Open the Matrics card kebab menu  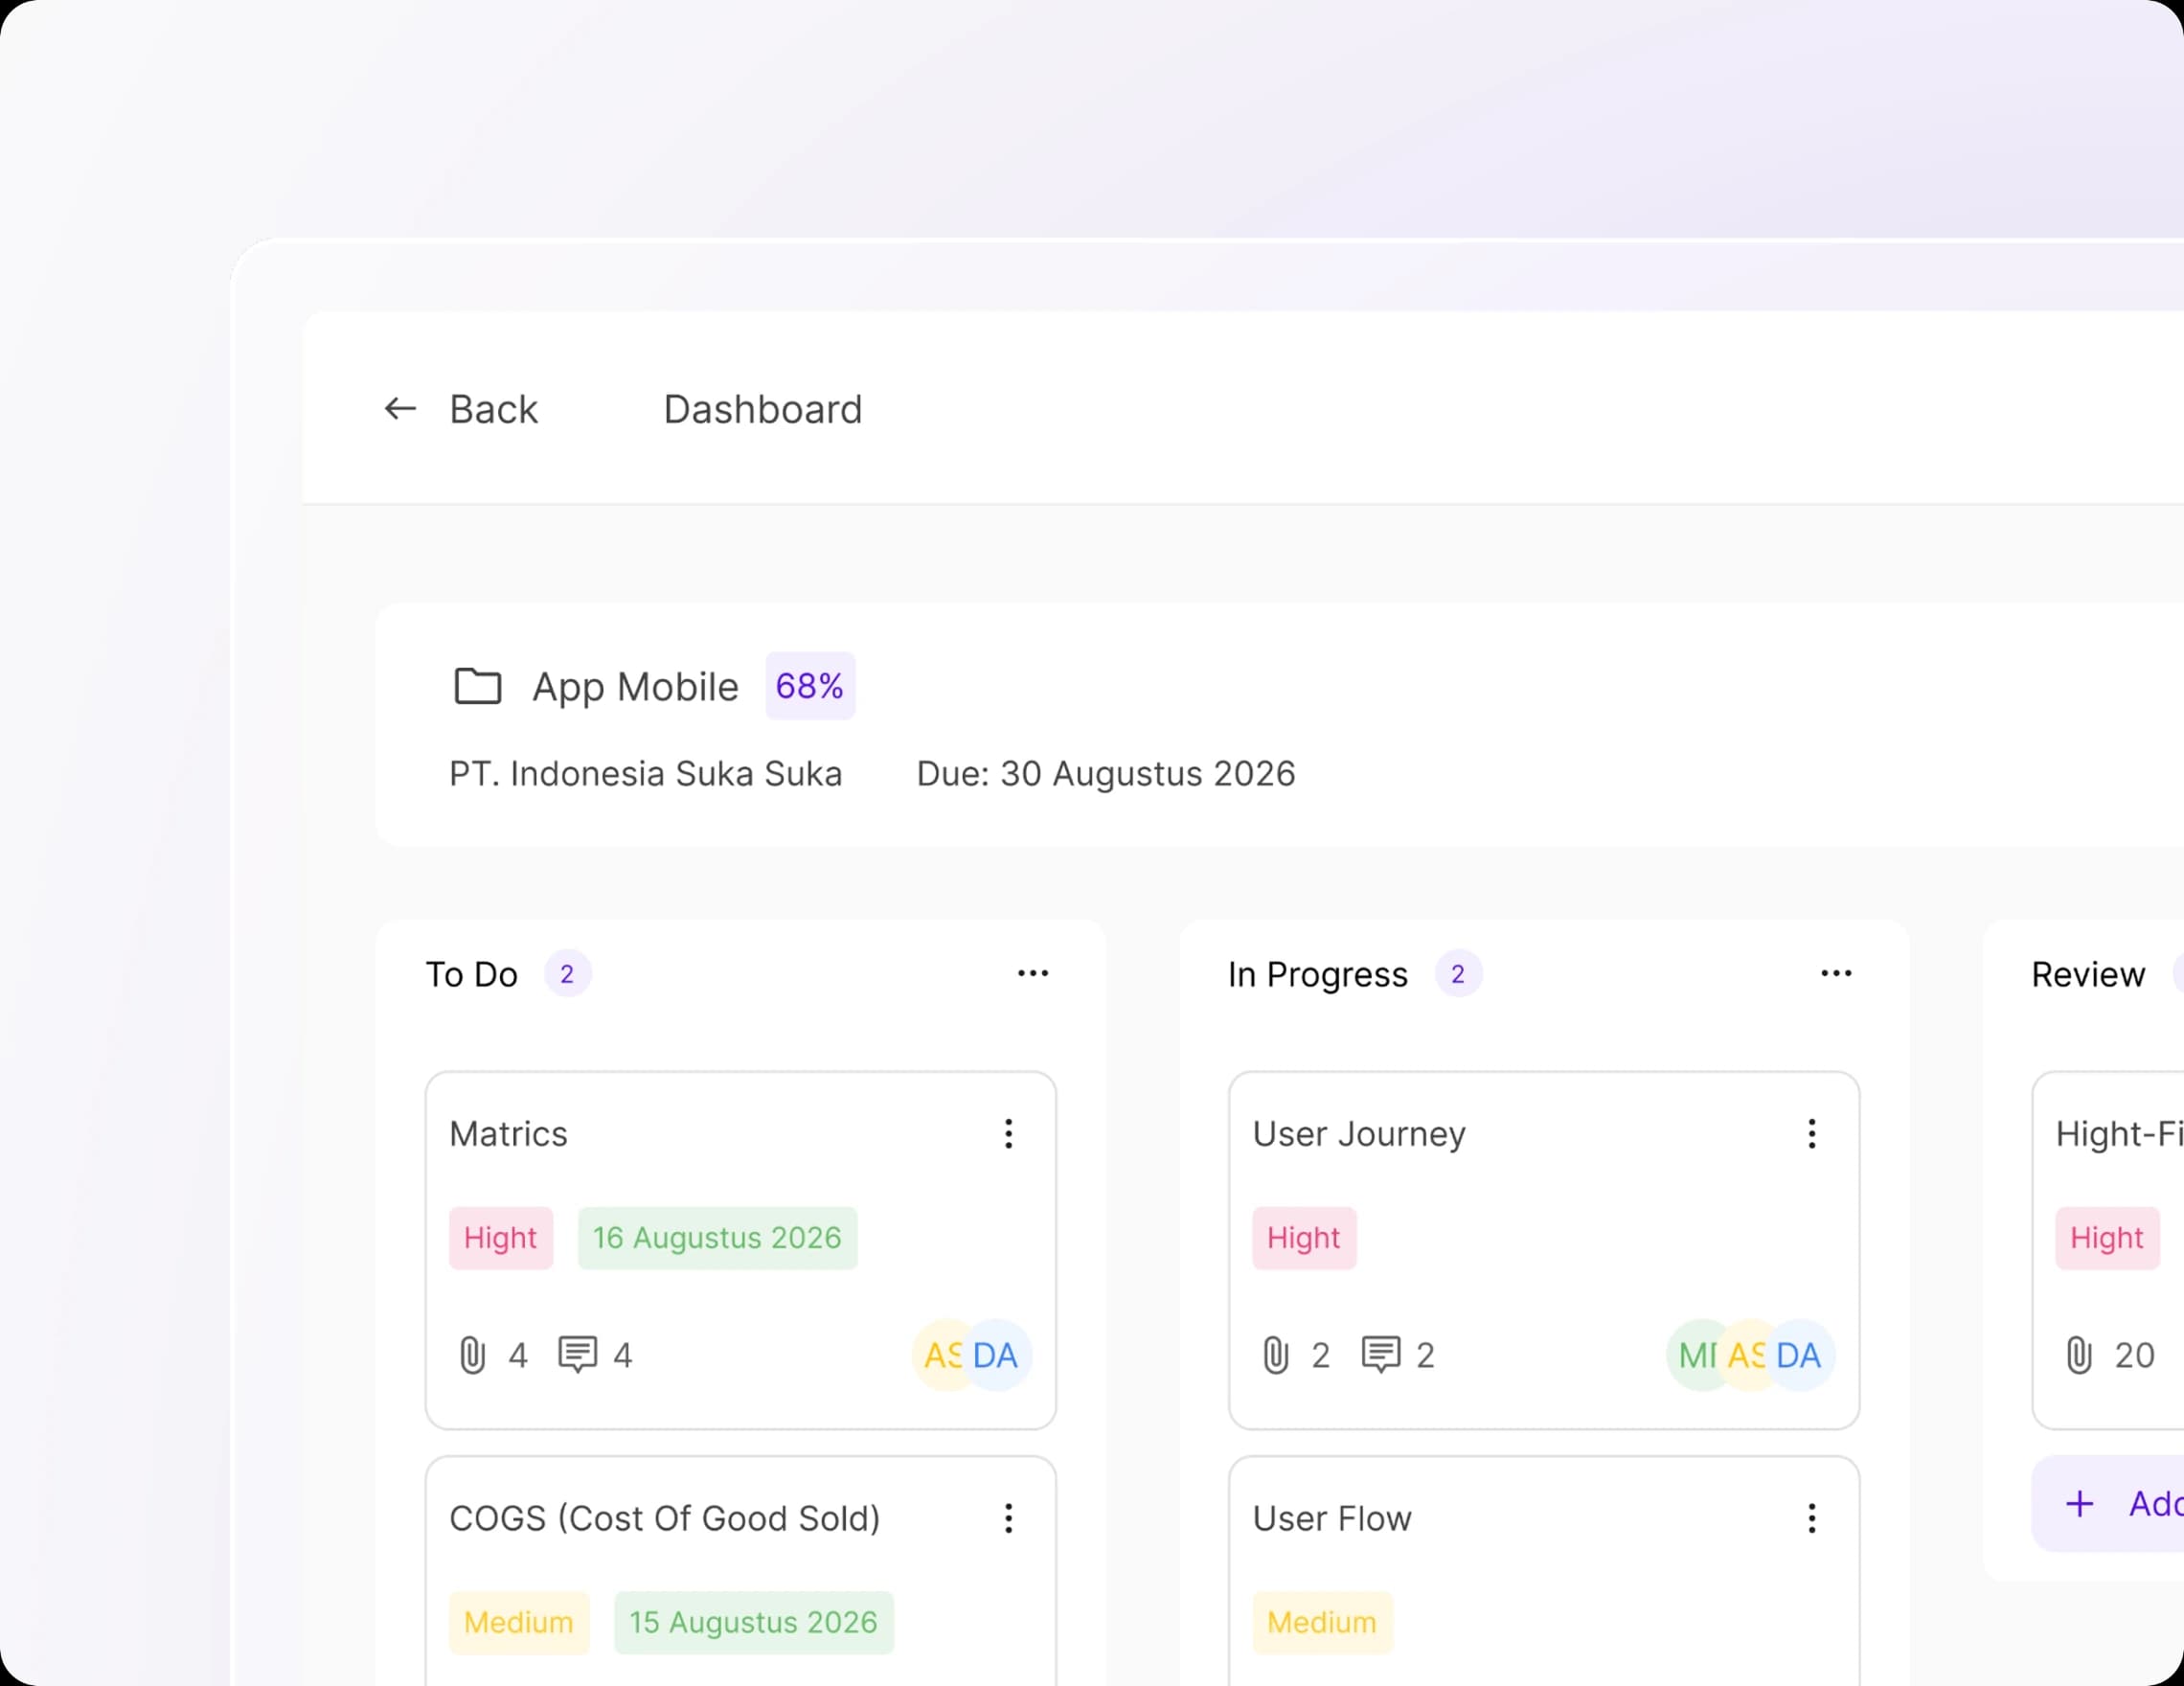click(x=1008, y=1133)
